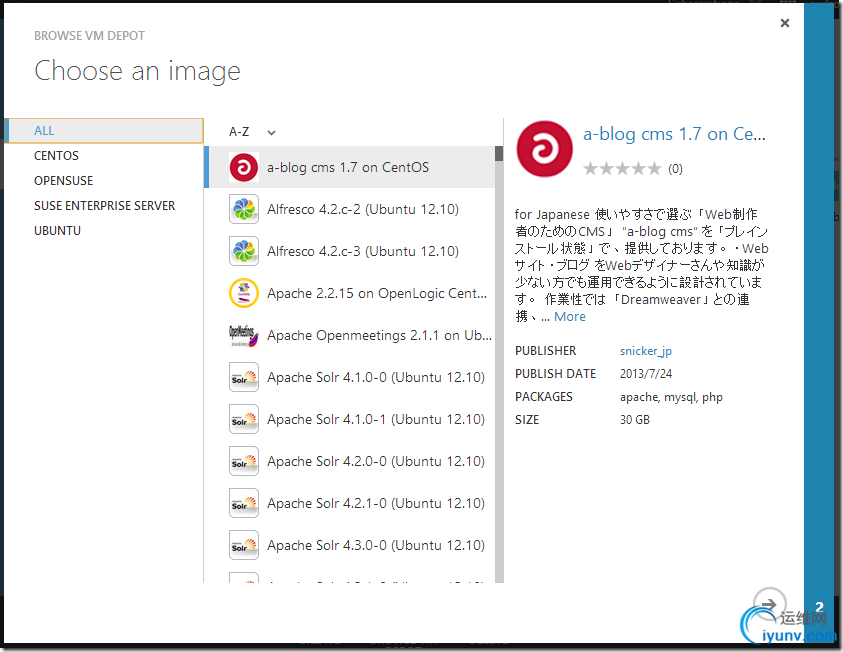Click the Apache Solr 4.1.0-0 icon
This screenshot has height=652, width=843.
(x=244, y=377)
